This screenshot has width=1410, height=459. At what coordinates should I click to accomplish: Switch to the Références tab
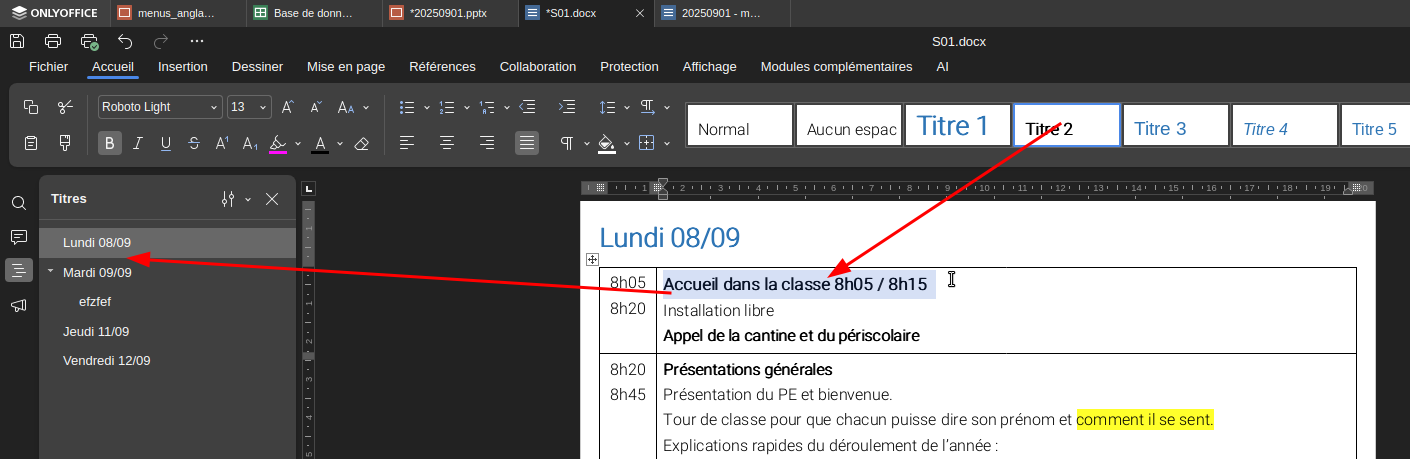[442, 67]
